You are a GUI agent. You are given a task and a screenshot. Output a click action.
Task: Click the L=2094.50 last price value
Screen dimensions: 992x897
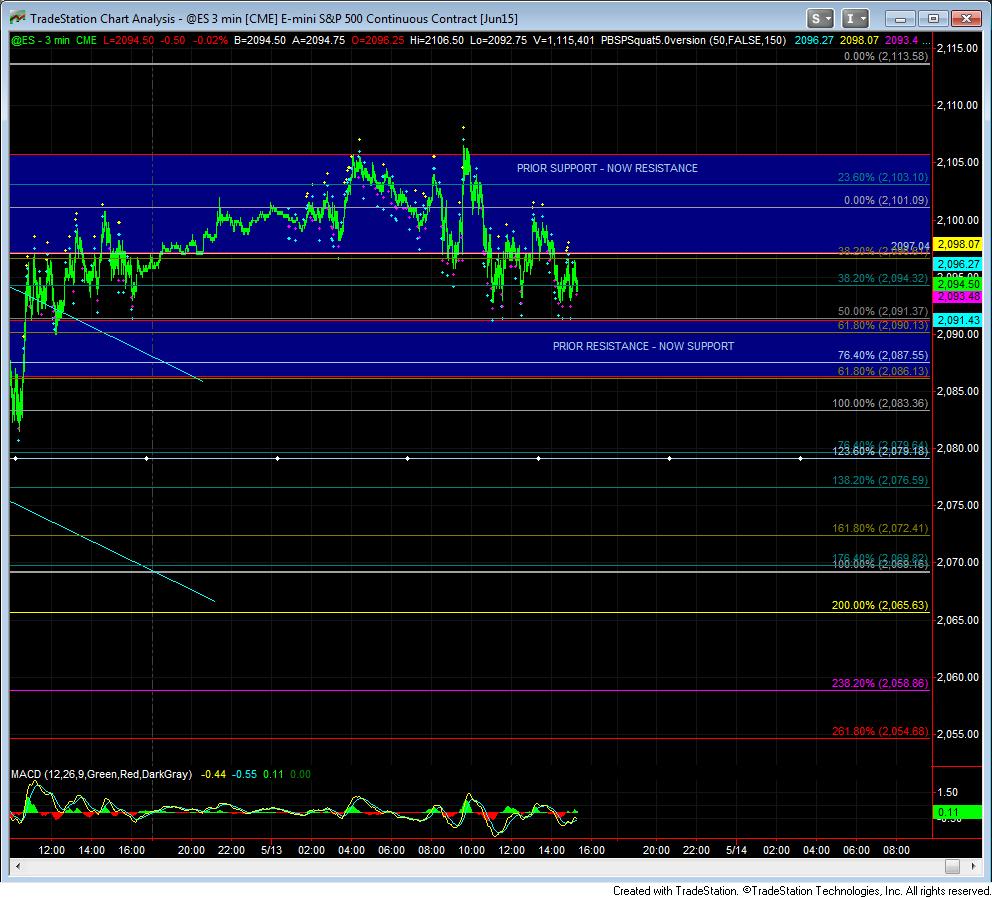pos(128,40)
